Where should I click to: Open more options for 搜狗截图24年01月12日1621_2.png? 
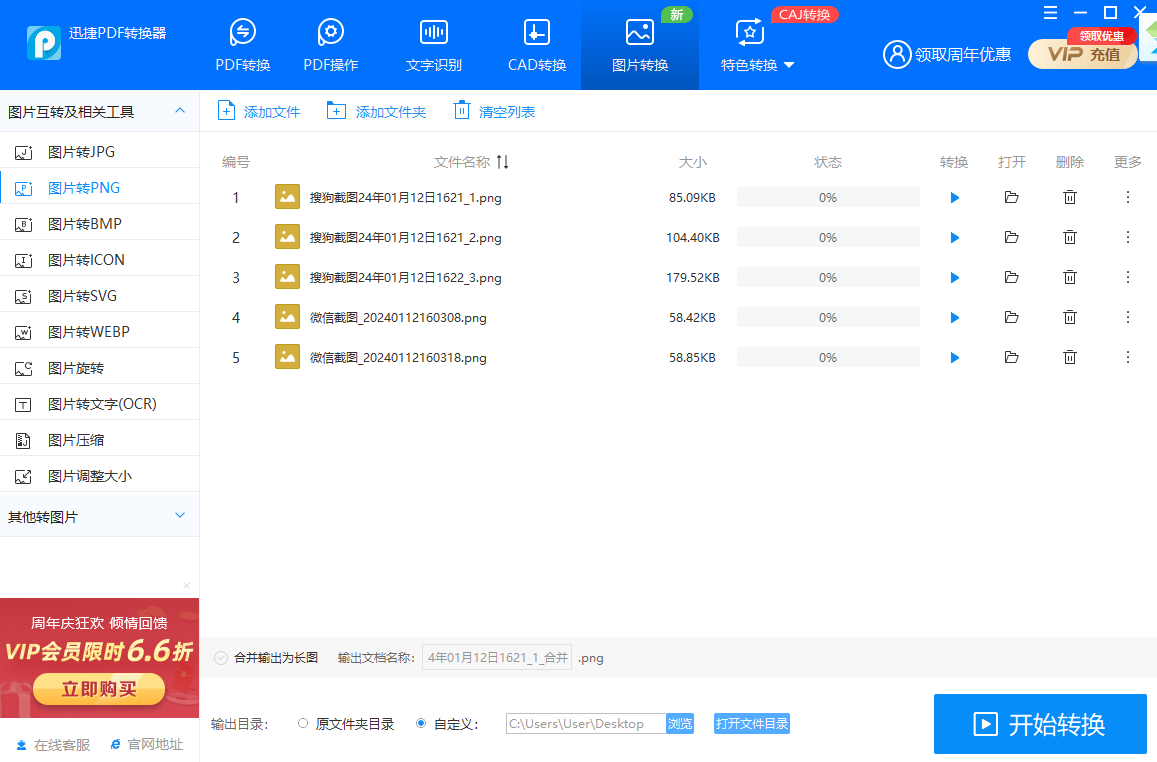click(x=1127, y=237)
